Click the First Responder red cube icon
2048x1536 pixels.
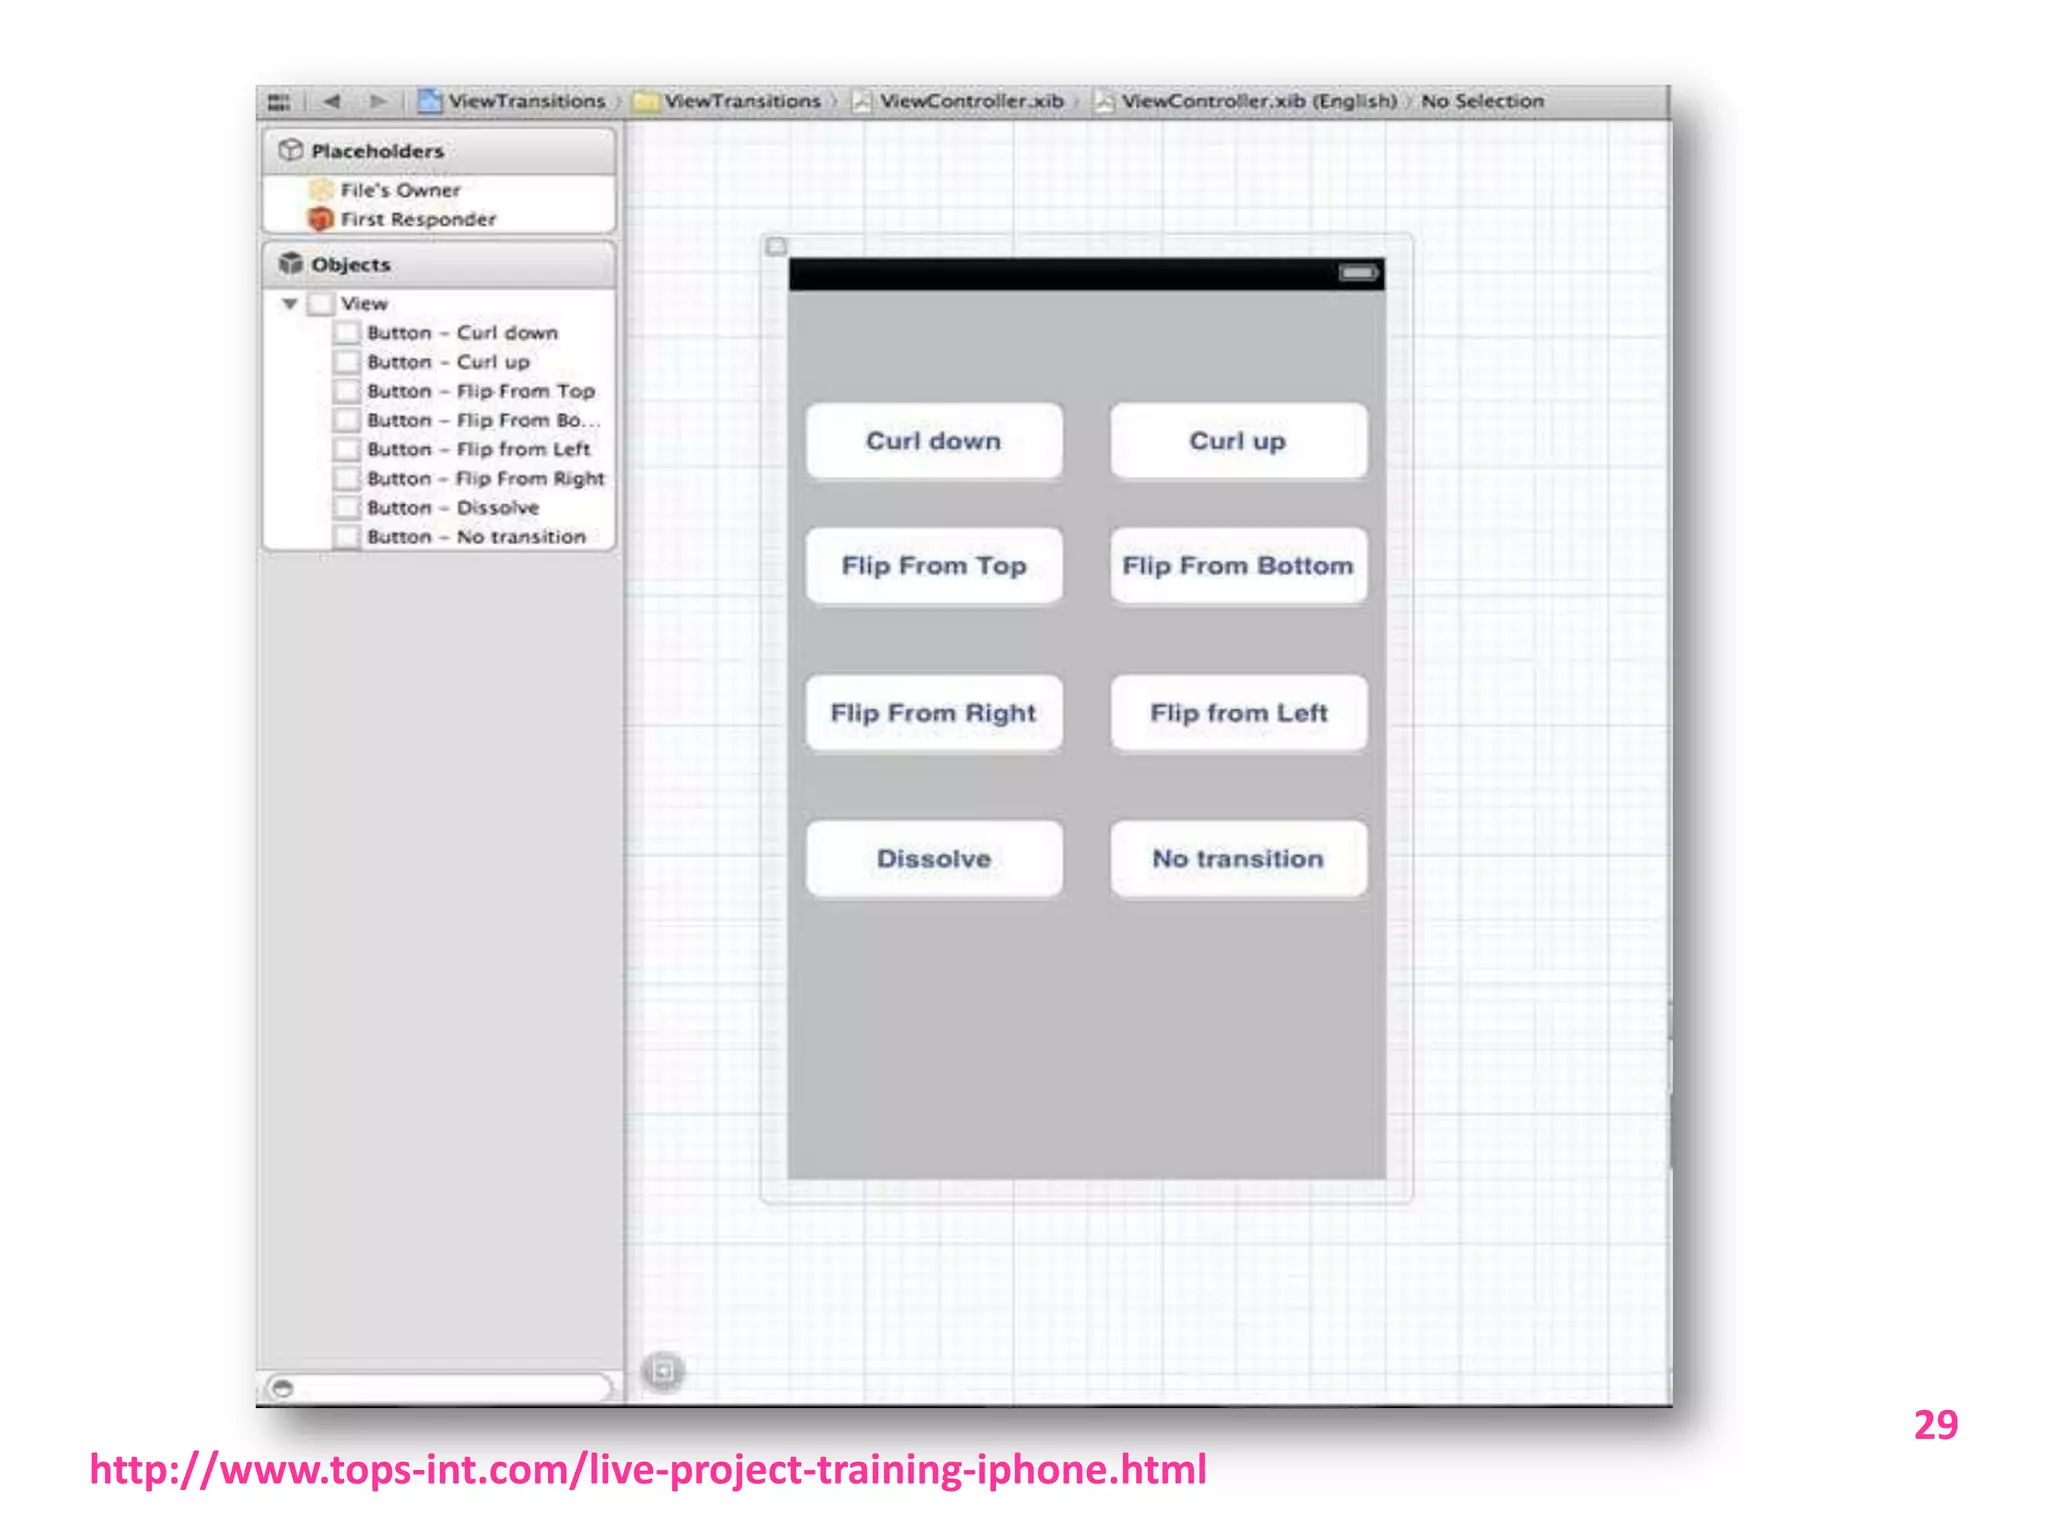pos(321,219)
